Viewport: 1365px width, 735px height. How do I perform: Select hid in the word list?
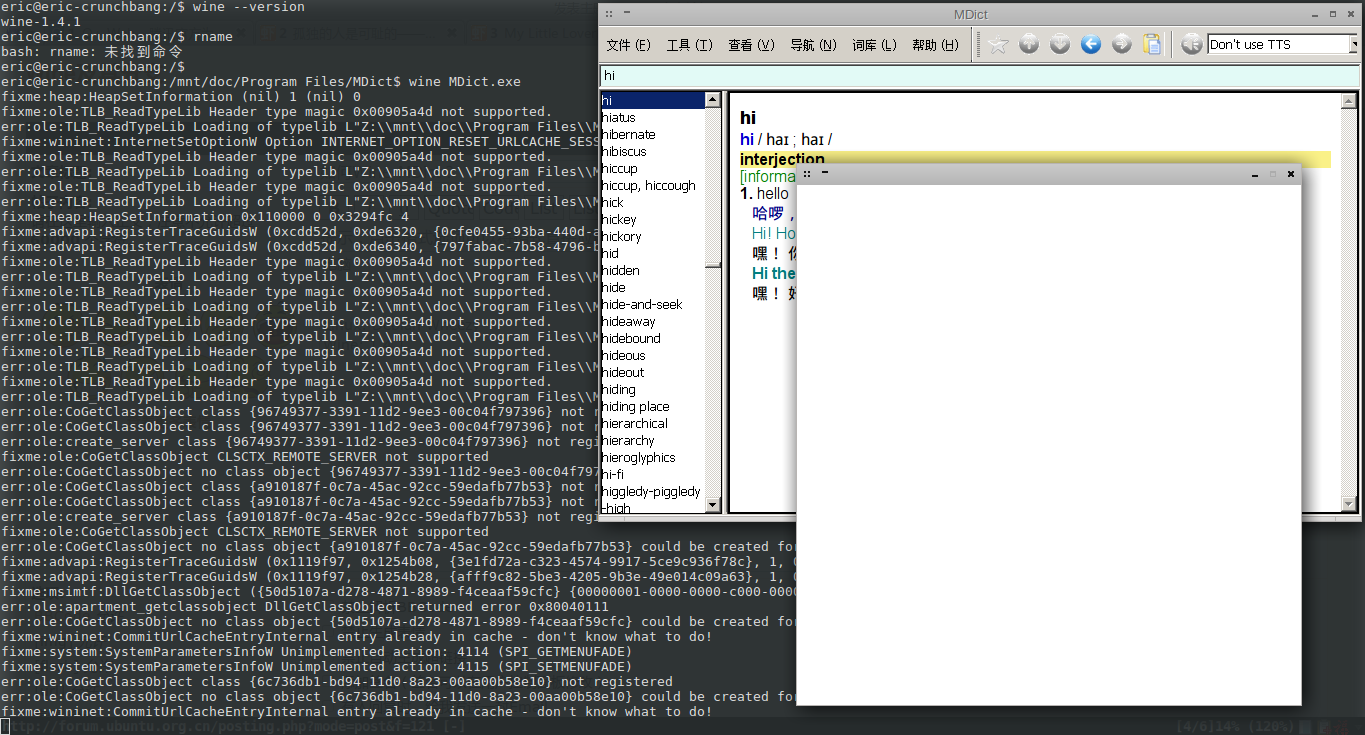pos(610,253)
